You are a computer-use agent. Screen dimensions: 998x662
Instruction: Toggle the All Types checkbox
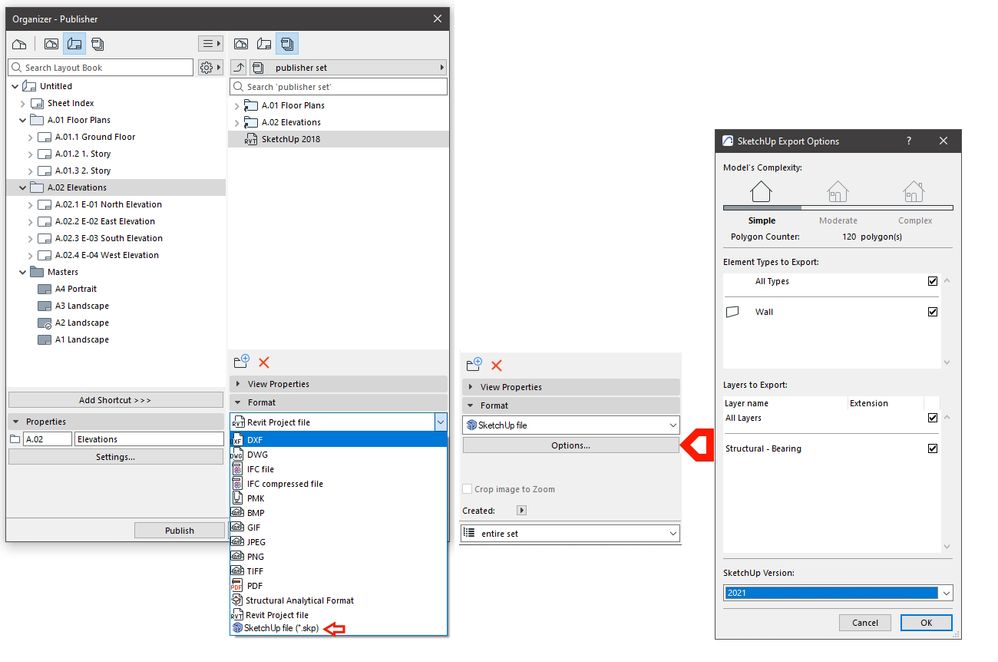tap(932, 281)
